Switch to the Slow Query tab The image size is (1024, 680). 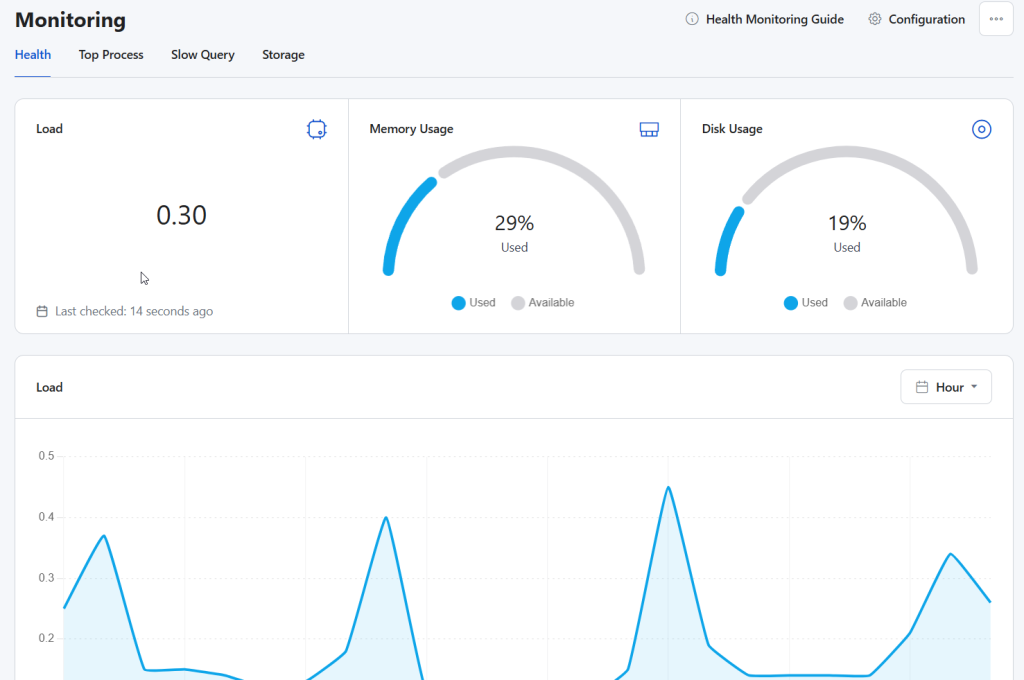tap(202, 55)
